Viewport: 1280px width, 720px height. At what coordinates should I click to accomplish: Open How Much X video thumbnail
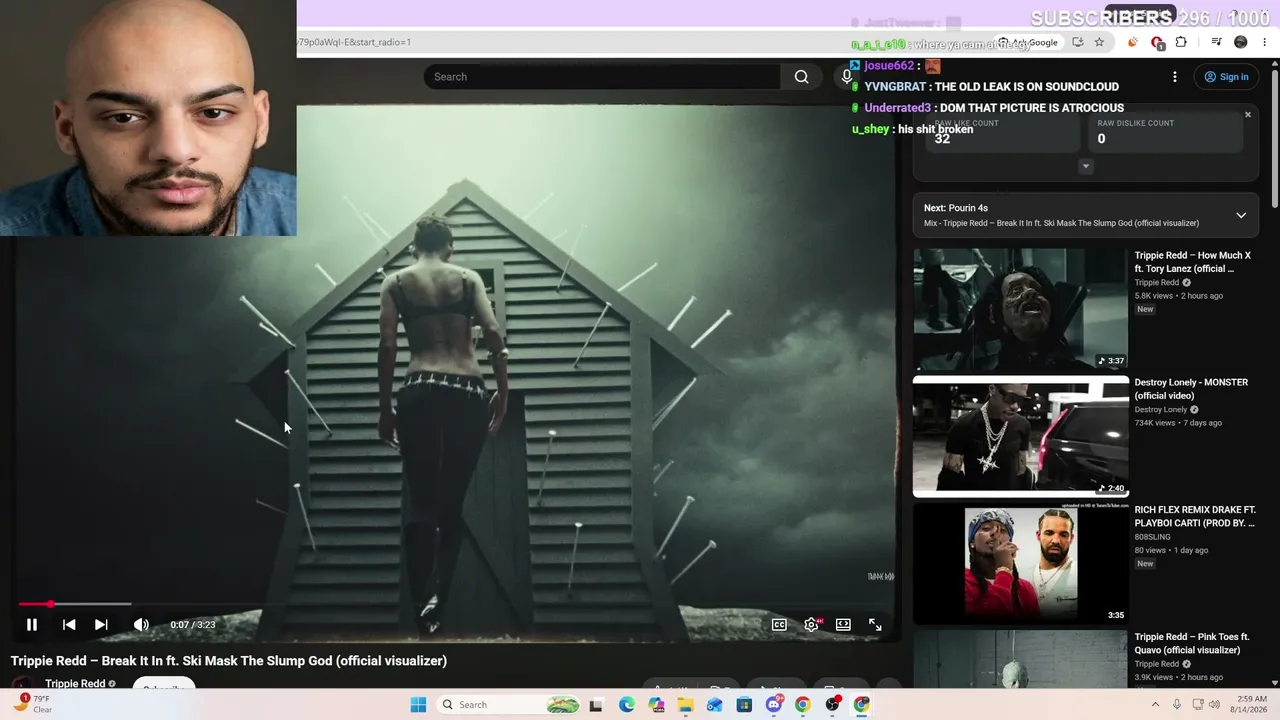[x=1020, y=309]
